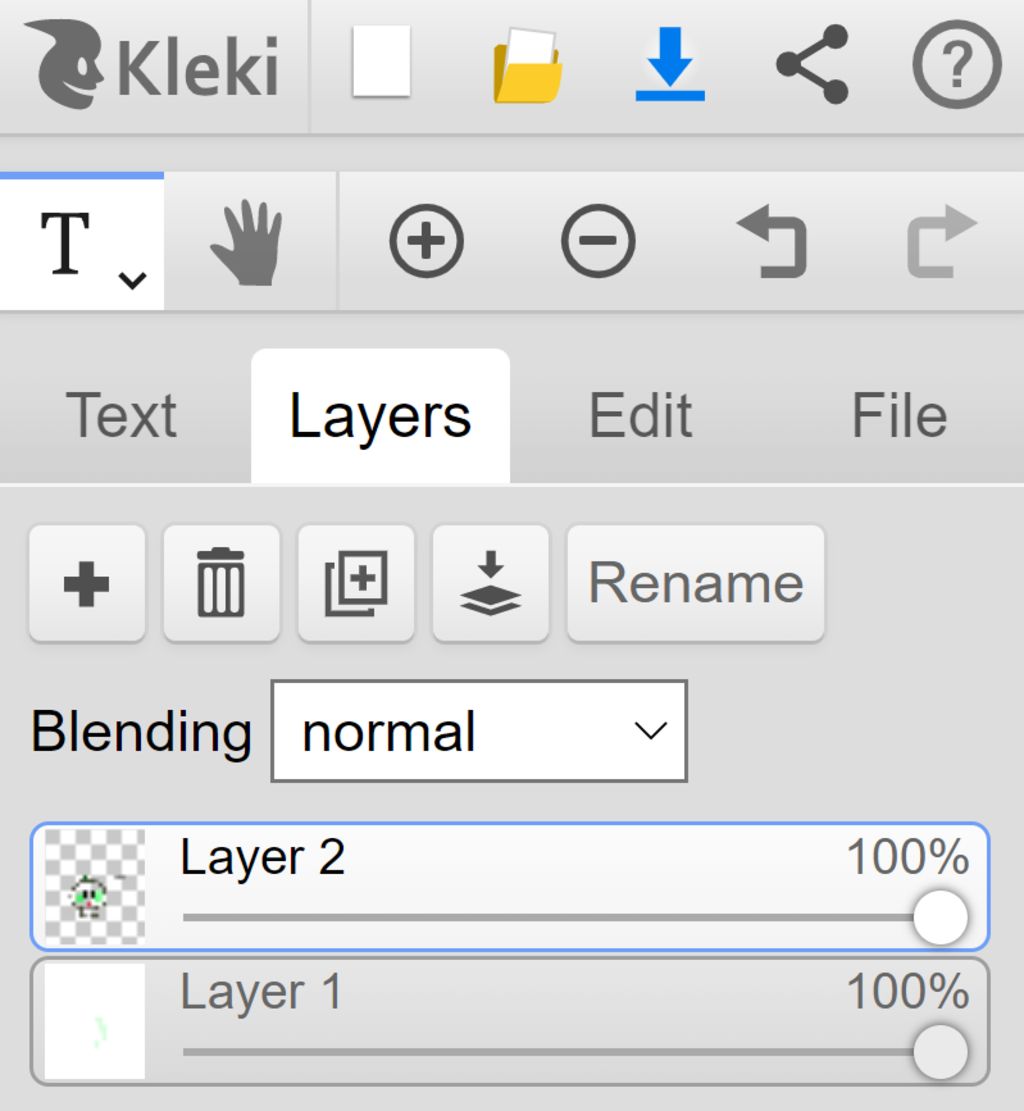Image resolution: width=1024 pixels, height=1111 pixels.
Task: Click the Rename button
Action: click(x=696, y=584)
